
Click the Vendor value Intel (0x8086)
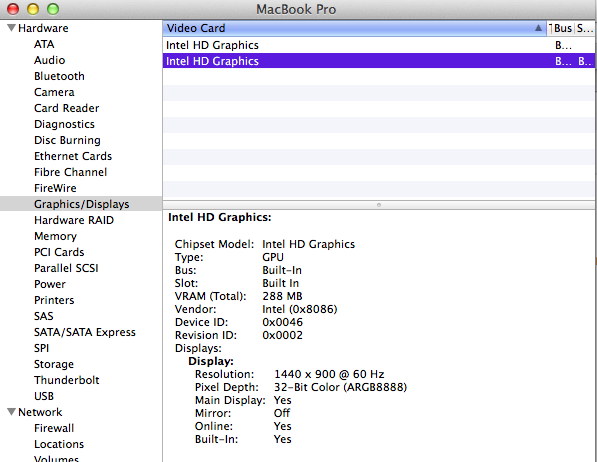tap(300, 309)
